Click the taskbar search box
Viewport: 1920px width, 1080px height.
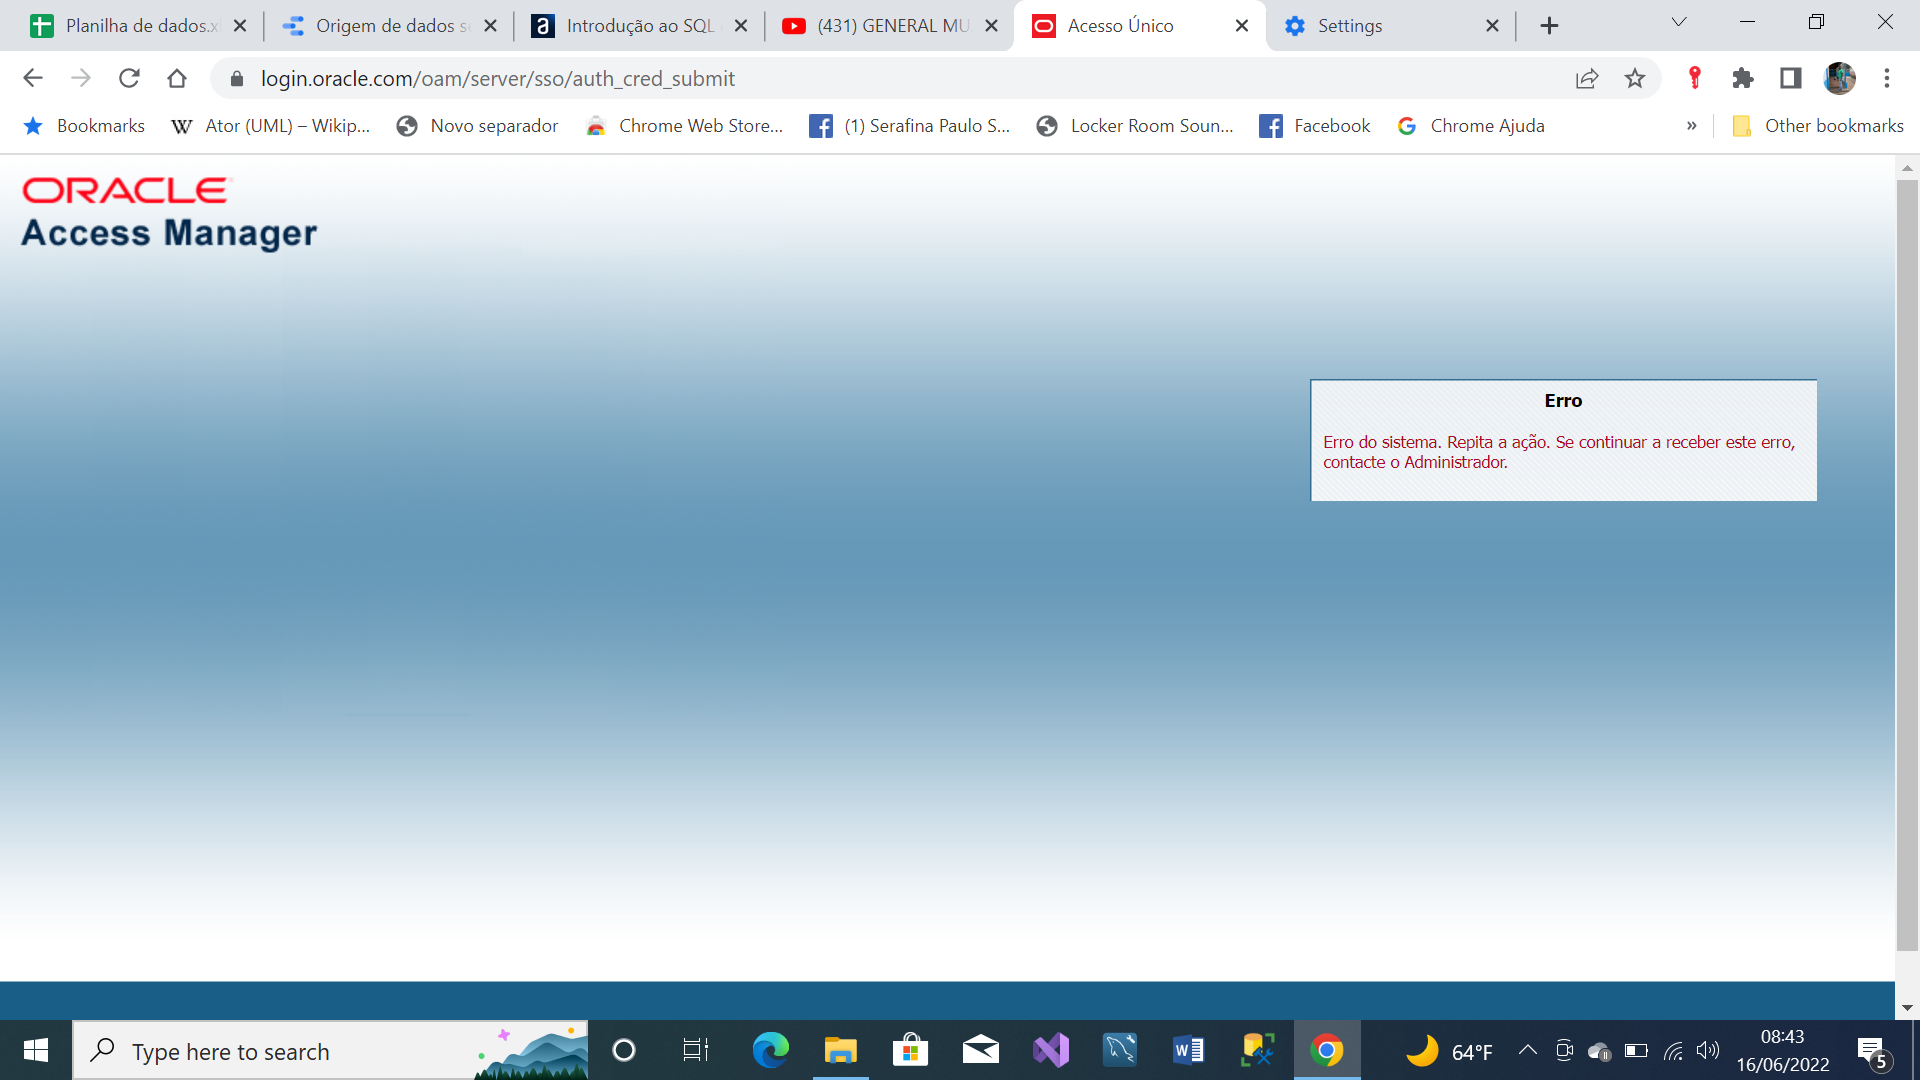tap(330, 1051)
